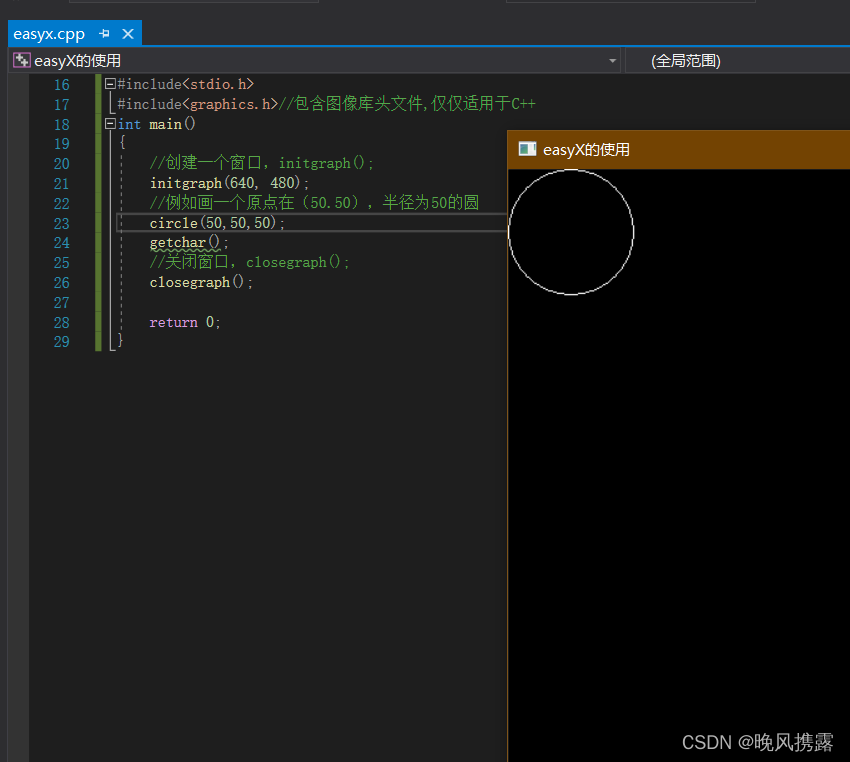Viewport: 850px width, 762px height.
Task: Collapse the #include block at line 16
Action: point(110,85)
